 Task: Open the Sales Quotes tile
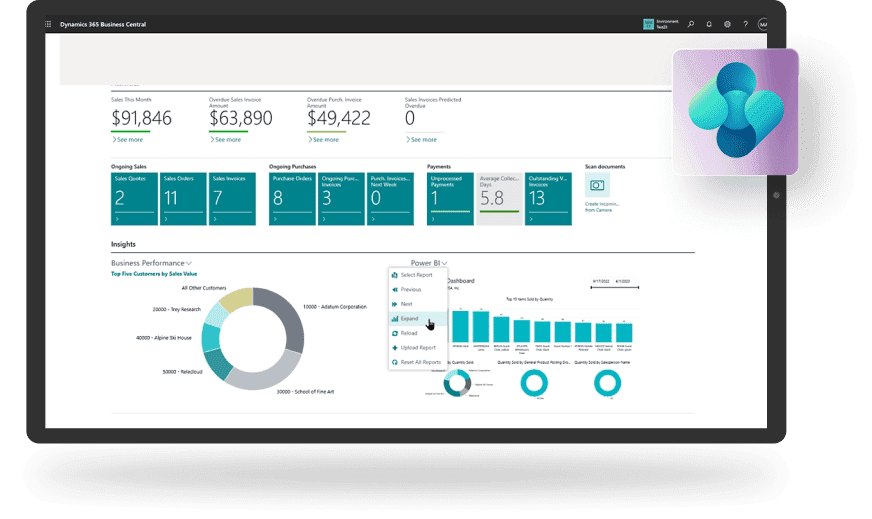[x=134, y=199]
